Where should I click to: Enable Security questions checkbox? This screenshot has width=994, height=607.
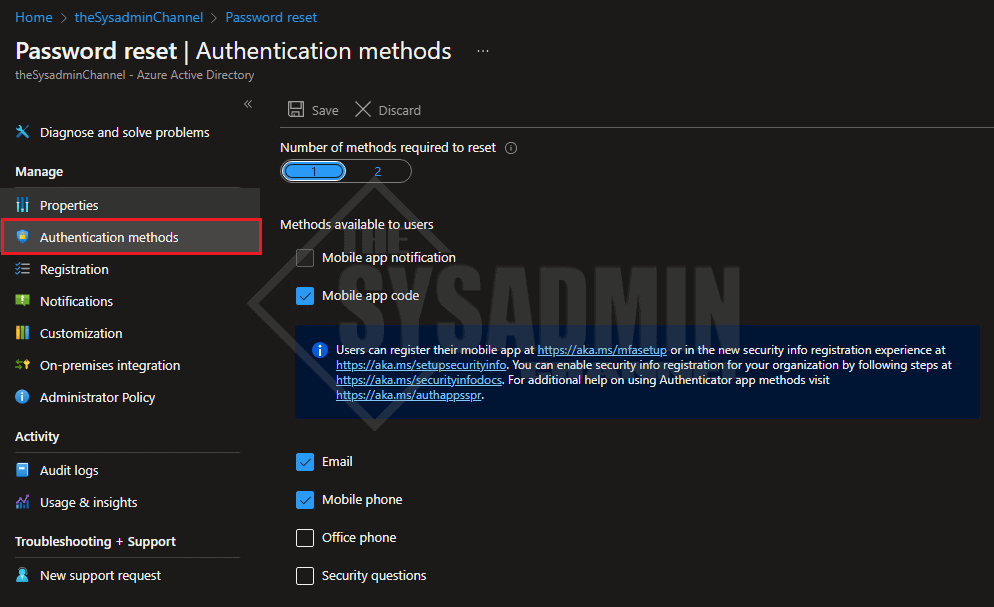pyautogui.click(x=305, y=576)
